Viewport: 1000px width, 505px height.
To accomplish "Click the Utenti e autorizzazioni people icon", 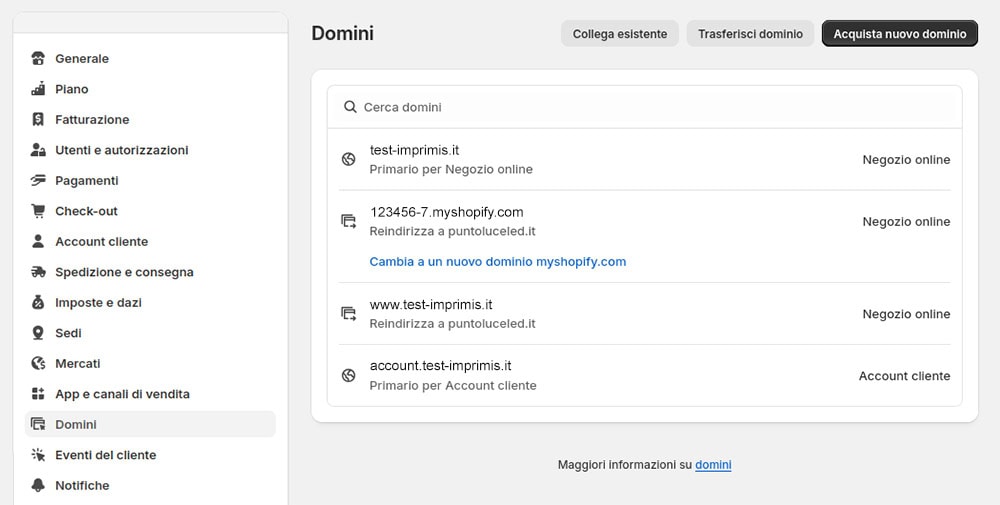I will pyautogui.click(x=38, y=150).
